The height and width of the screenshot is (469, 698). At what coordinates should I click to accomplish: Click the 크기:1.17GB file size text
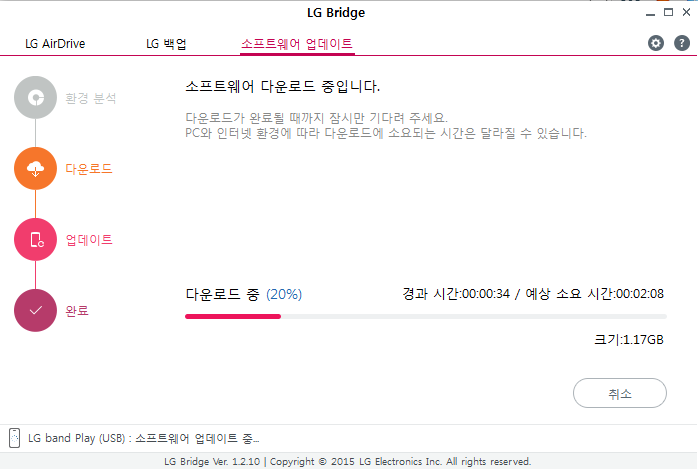pos(629,340)
